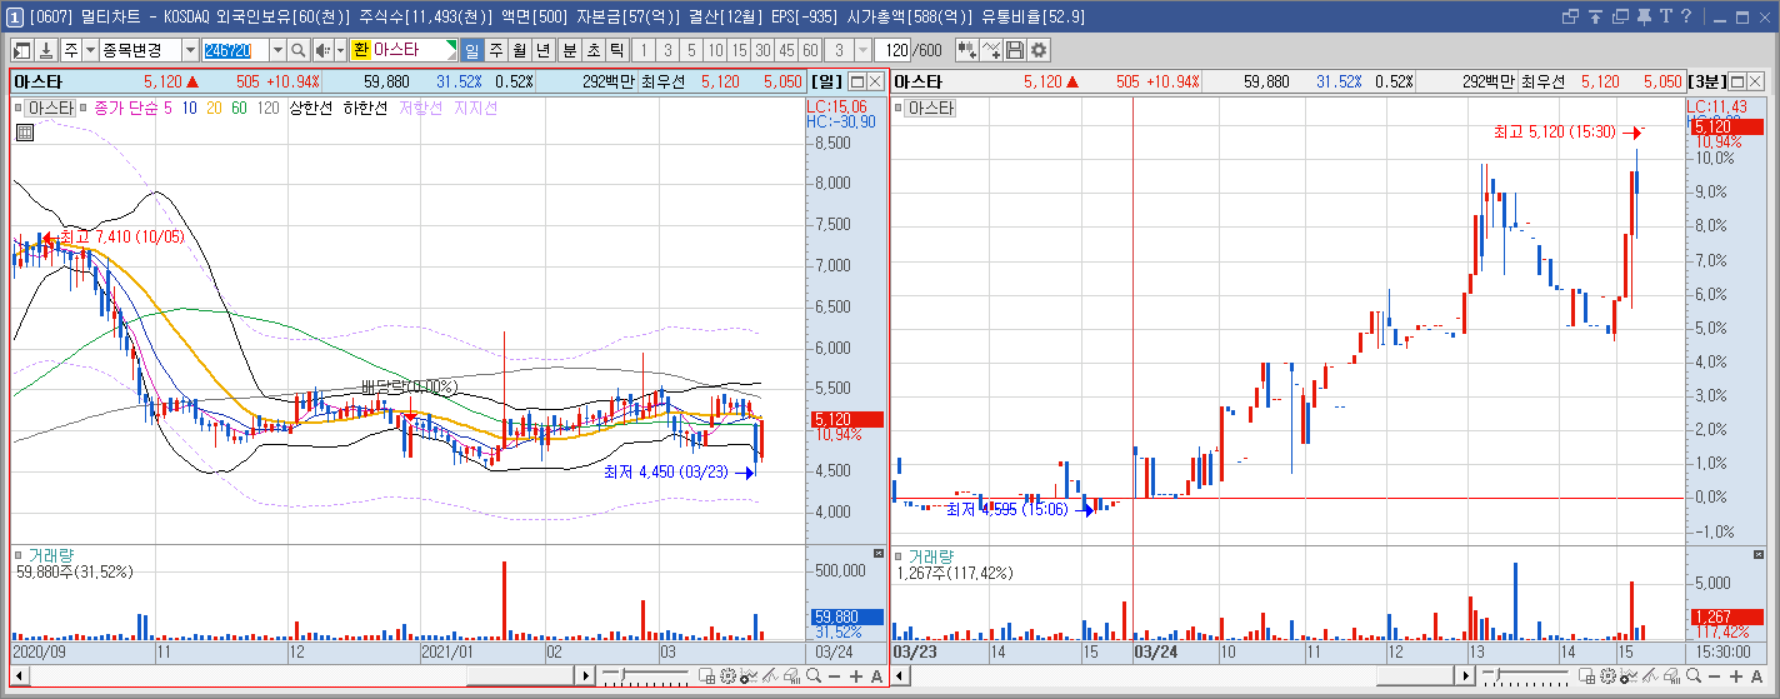
Task: Click the question mark help icon
Action: click(x=1686, y=16)
